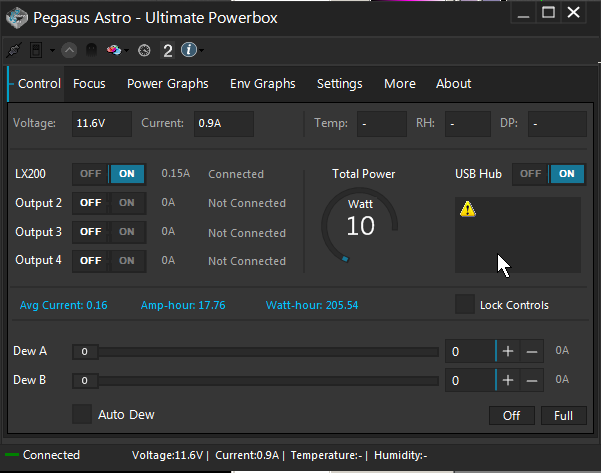Image resolution: width=601 pixels, height=473 pixels.
Task: Click the clock gauge icon in toolbar
Action: point(144,50)
